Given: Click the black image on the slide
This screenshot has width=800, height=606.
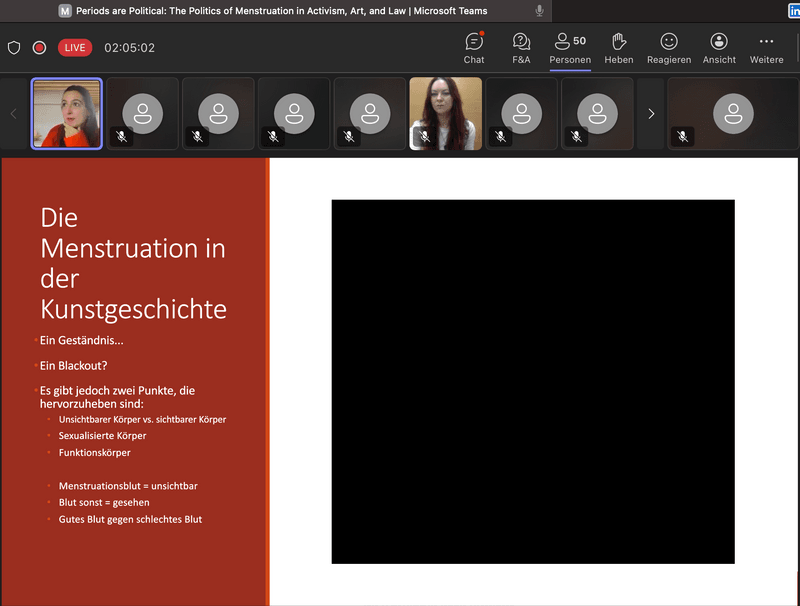Looking at the screenshot, I should 533,381.
